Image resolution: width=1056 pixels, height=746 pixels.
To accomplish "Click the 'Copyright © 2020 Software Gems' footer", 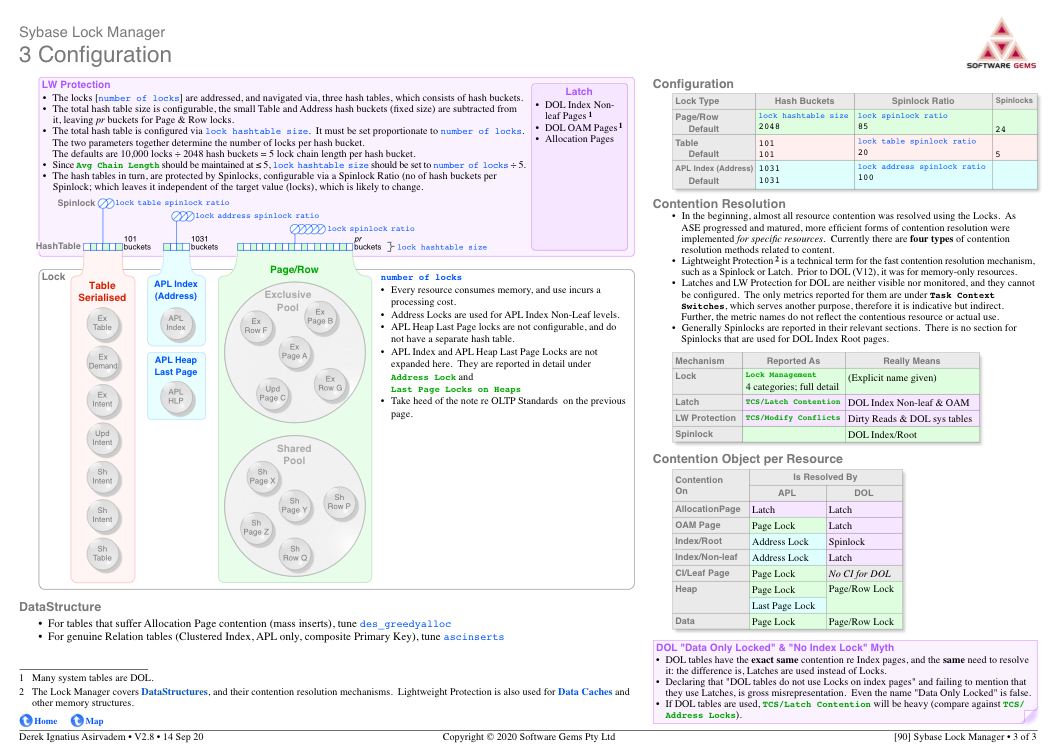I will (x=529, y=737).
